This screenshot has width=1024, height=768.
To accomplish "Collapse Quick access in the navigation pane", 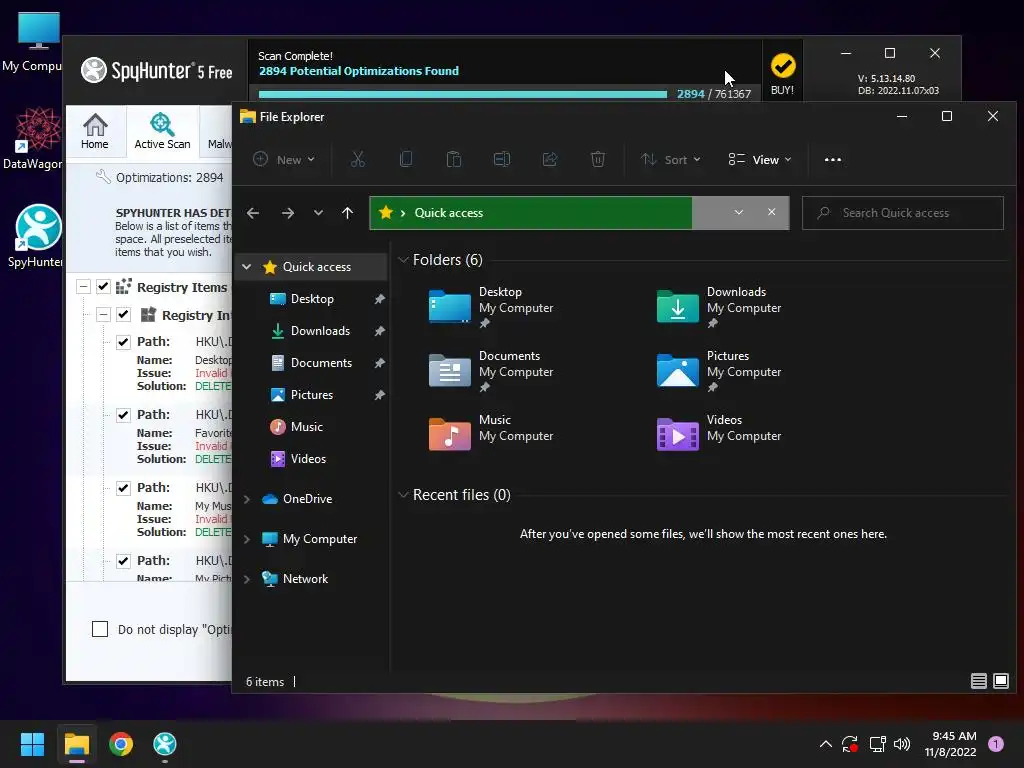I will [x=247, y=266].
